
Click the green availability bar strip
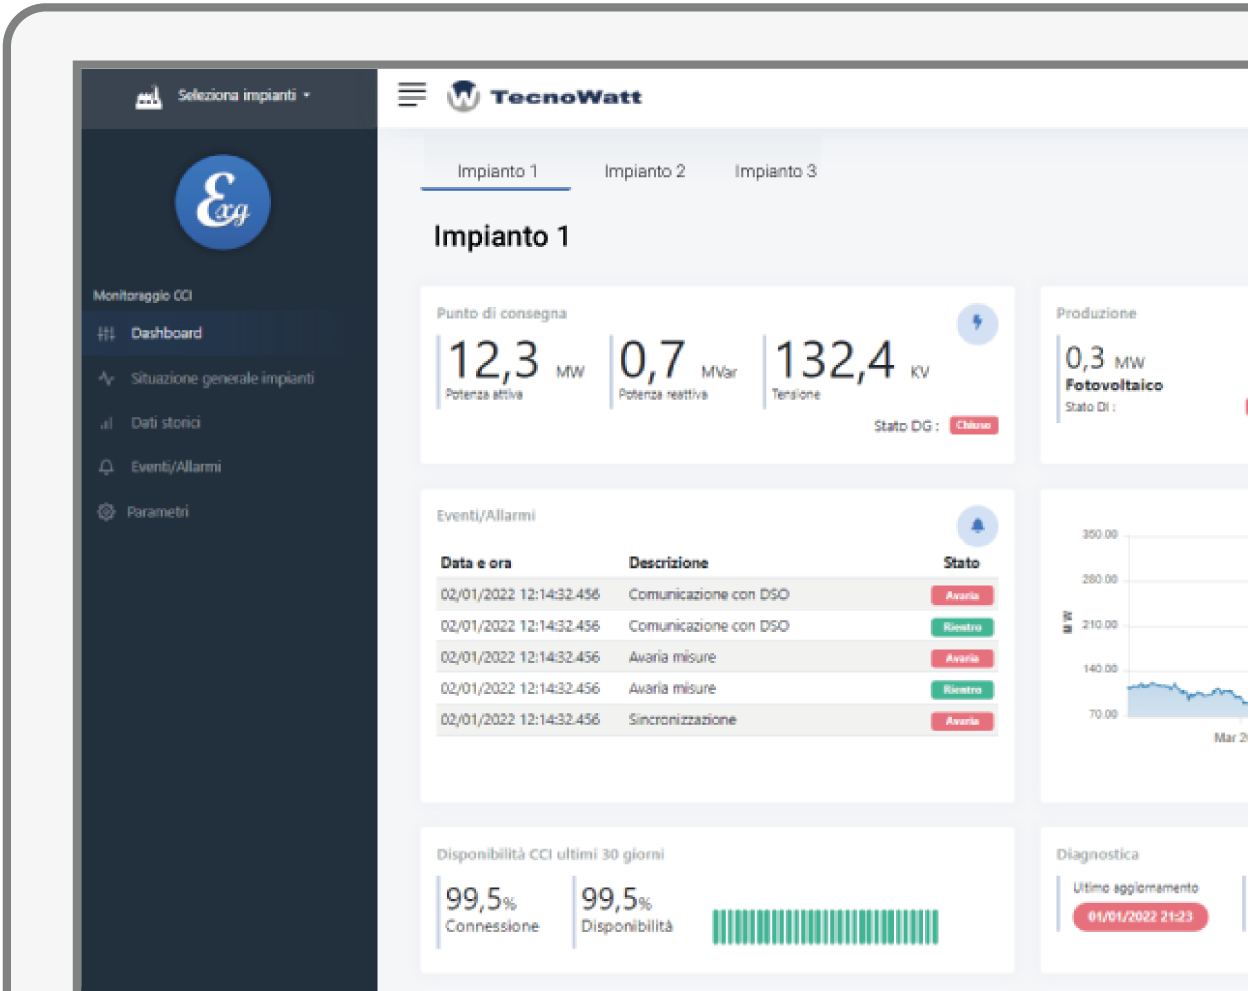(x=825, y=927)
